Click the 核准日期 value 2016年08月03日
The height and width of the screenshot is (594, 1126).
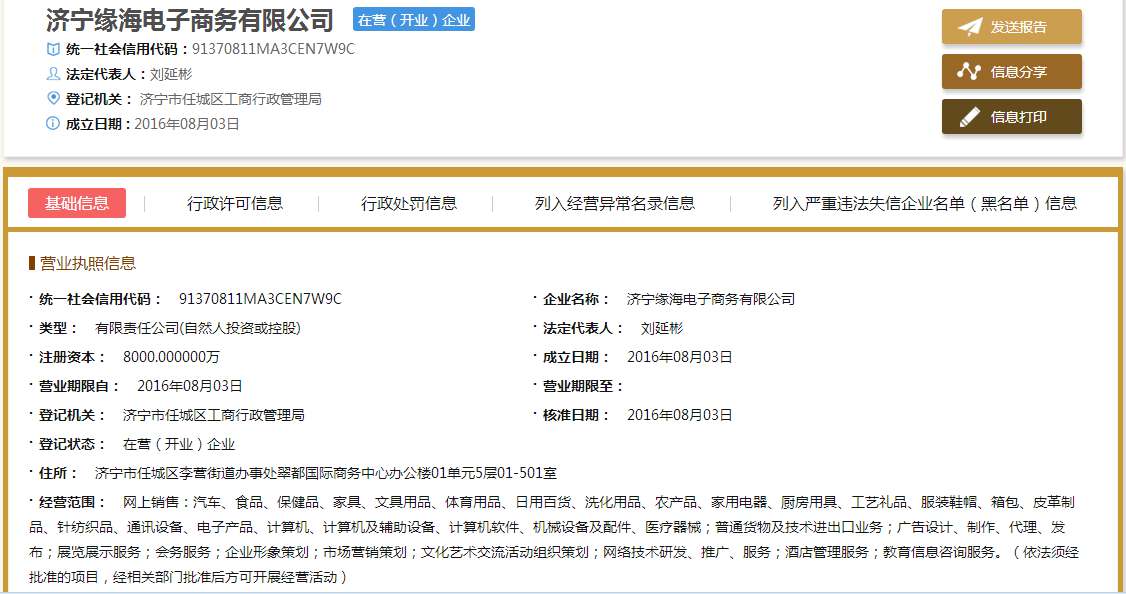coord(680,415)
